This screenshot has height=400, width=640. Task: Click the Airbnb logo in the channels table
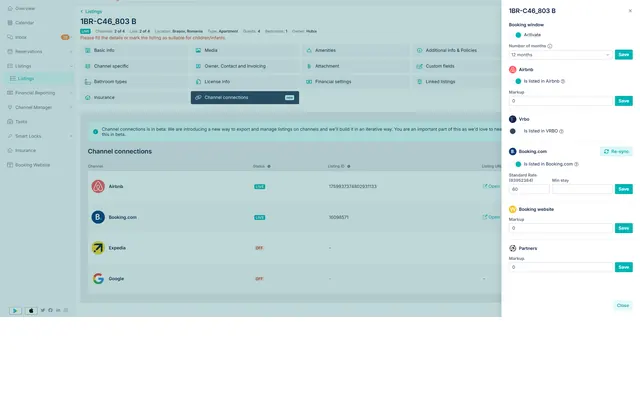98,187
